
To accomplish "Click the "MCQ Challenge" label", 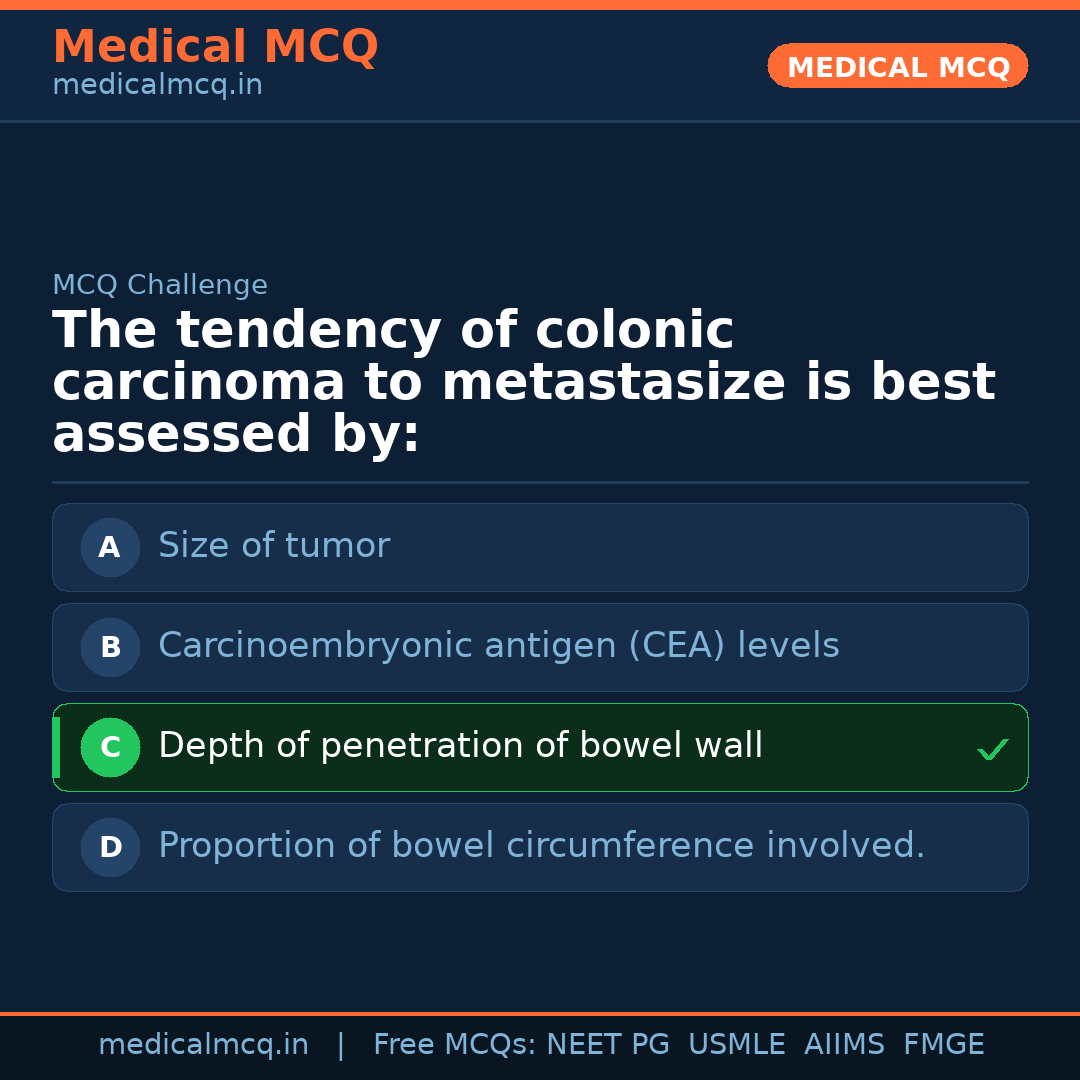I will [160, 285].
